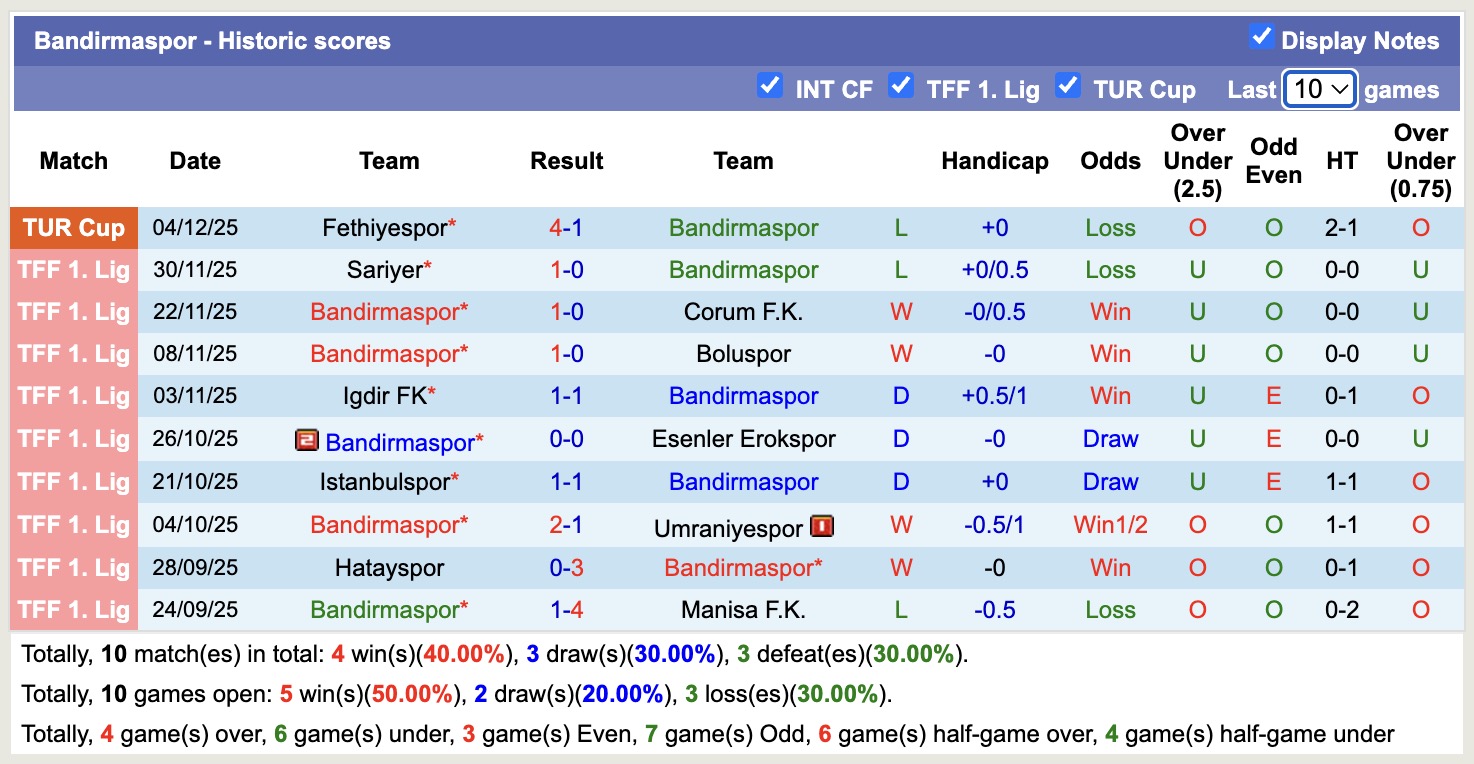The height and width of the screenshot is (764, 1474).
Task: Open the Hatayspor team link
Action: click(x=389, y=568)
